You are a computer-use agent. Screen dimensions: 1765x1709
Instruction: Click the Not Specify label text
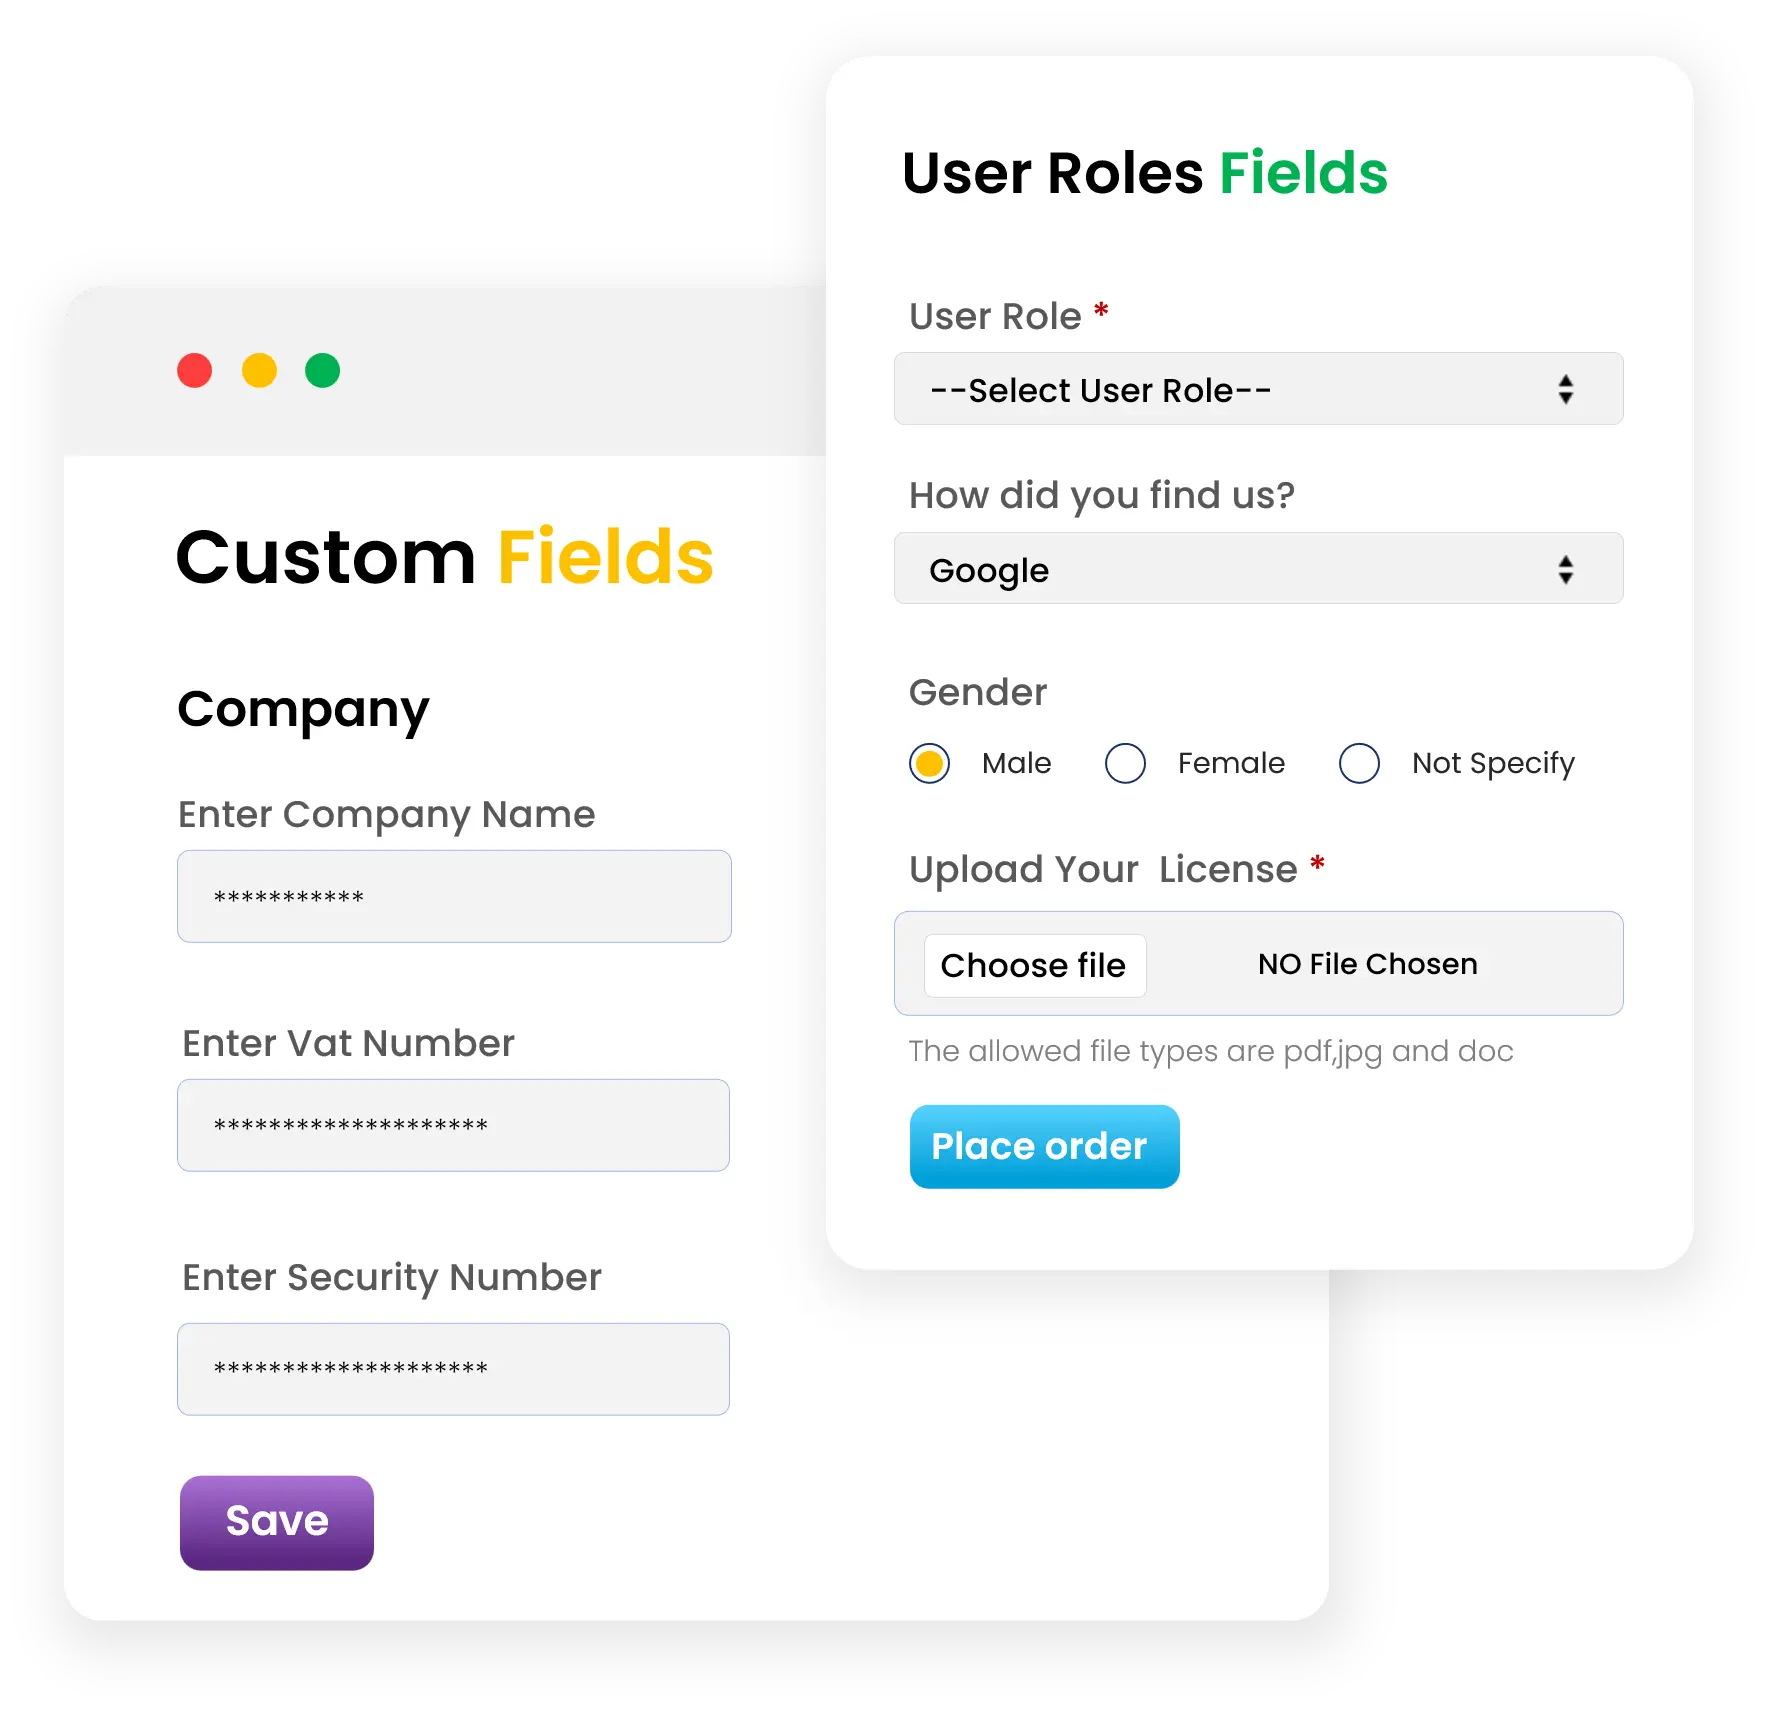1493,764
